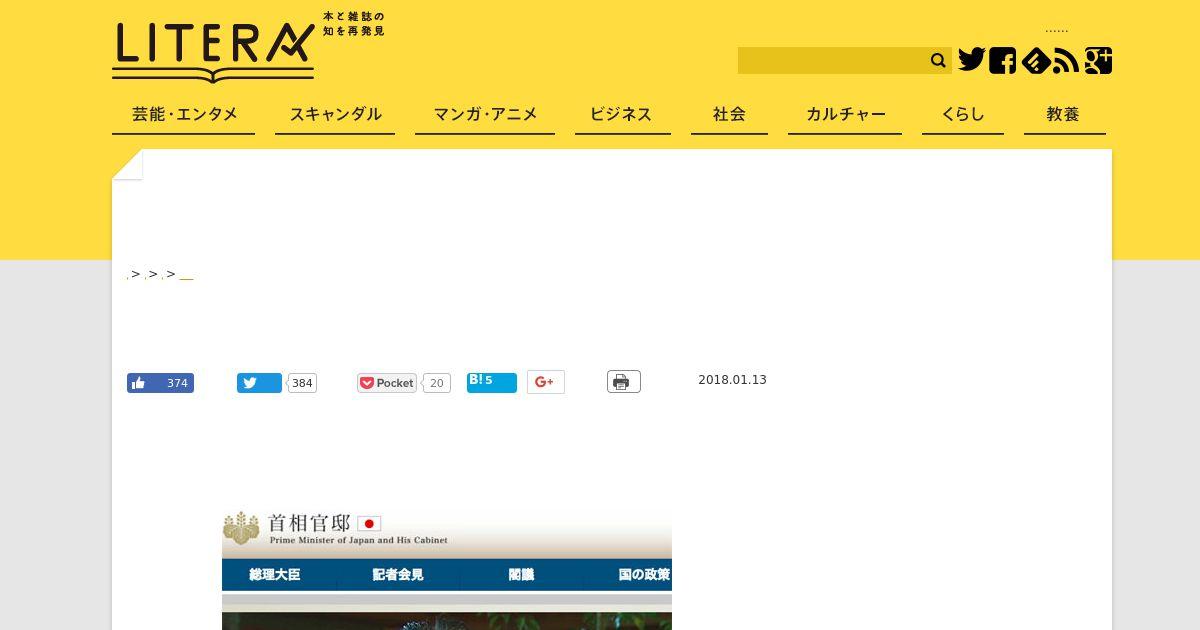Screen dimensions: 1200x630
Task: Click the Facebook like button showing 374
Action: [160, 383]
